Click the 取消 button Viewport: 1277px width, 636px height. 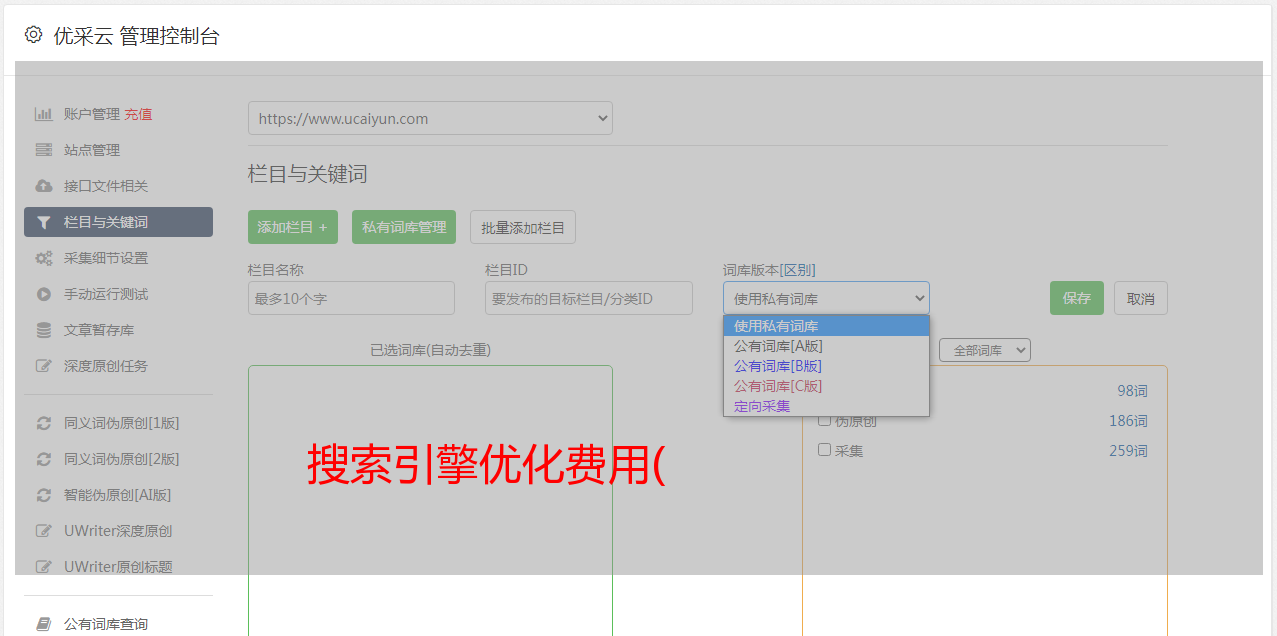click(1141, 298)
